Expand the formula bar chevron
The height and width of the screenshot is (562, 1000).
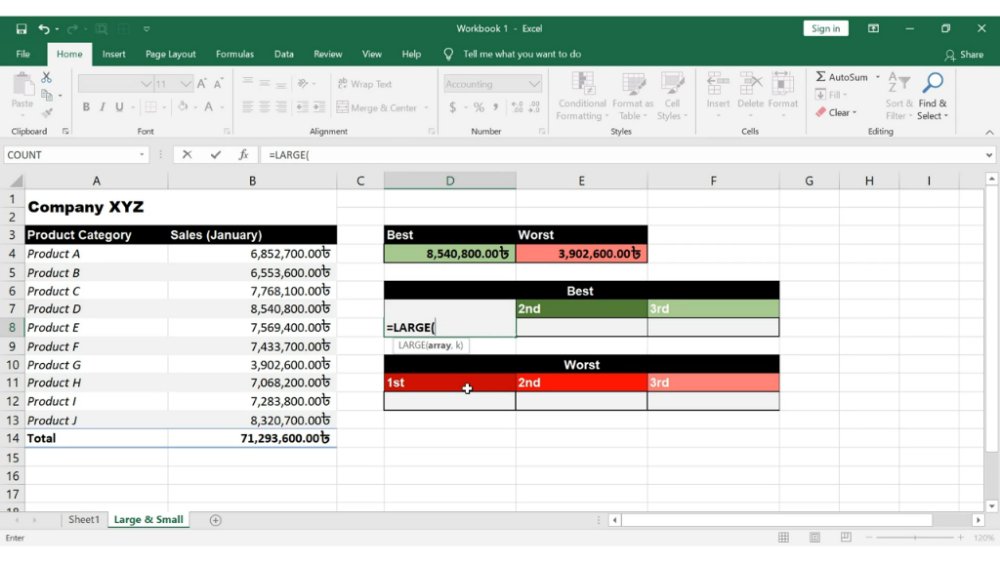click(x=989, y=155)
